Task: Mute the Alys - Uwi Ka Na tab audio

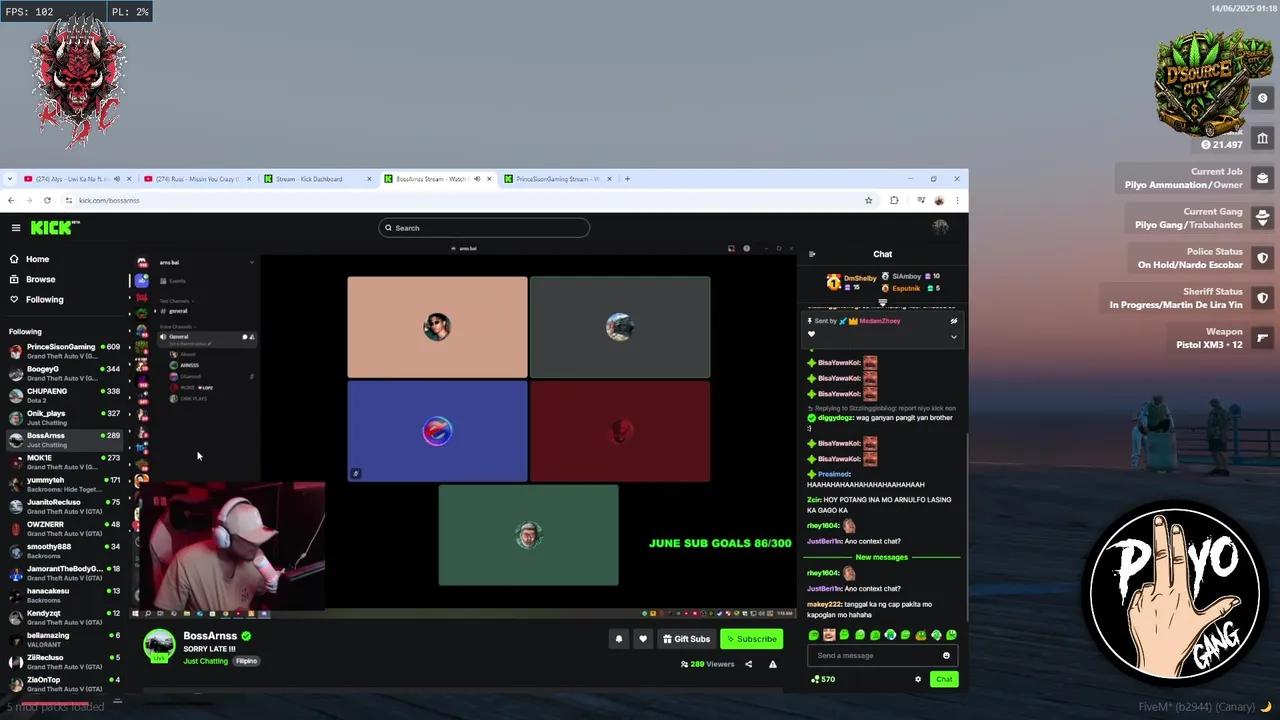Action: (116, 179)
